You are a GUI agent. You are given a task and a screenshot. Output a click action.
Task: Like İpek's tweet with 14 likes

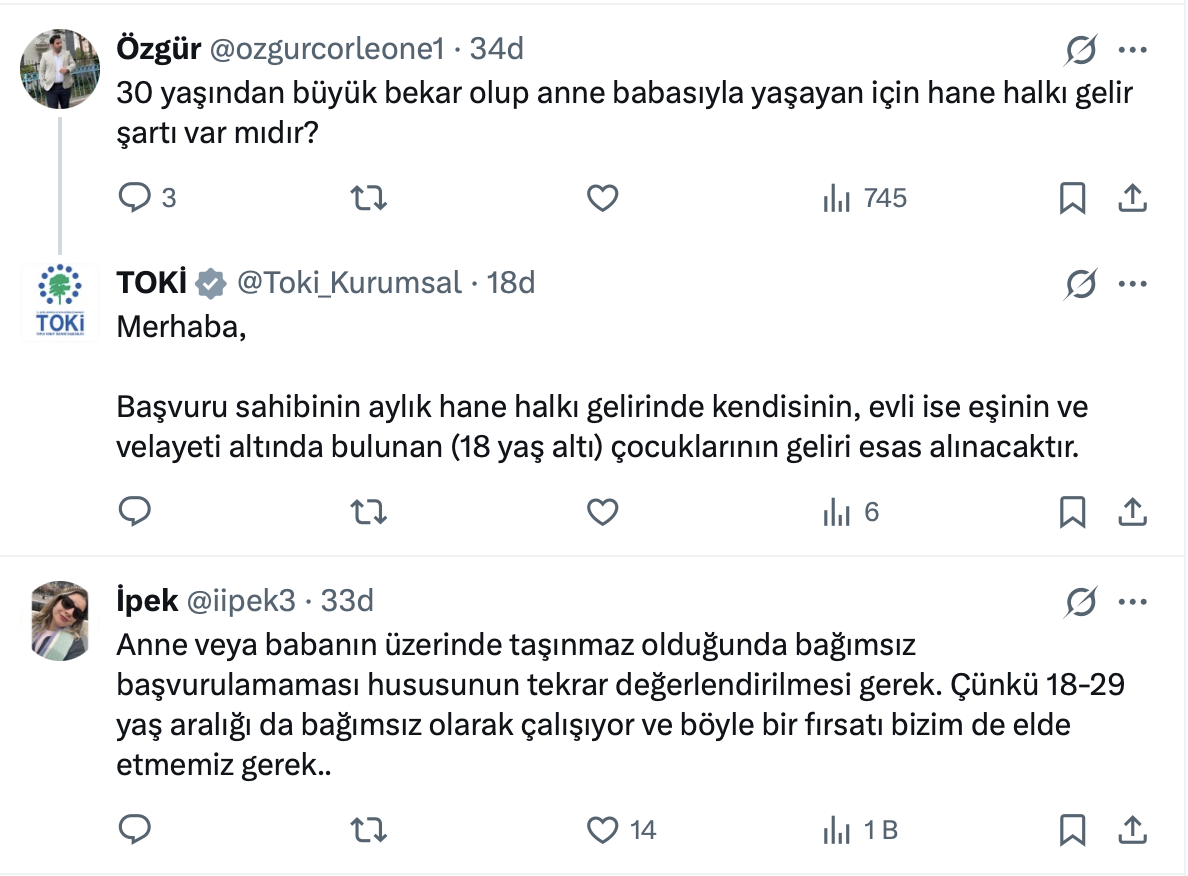coord(602,829)
